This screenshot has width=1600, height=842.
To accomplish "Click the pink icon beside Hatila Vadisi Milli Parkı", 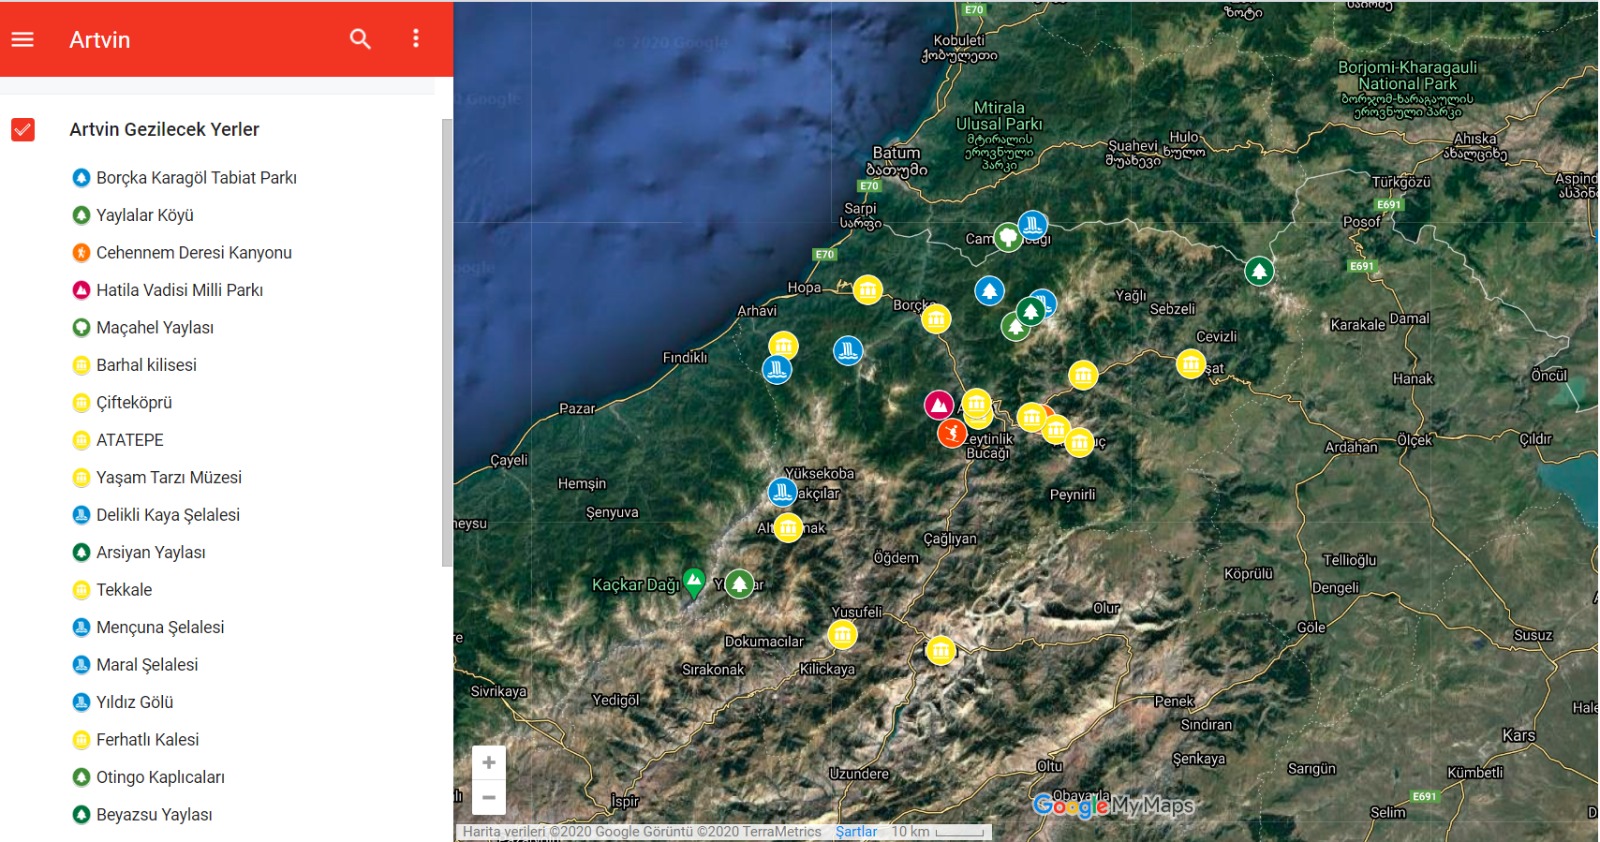I will (82, 290).
